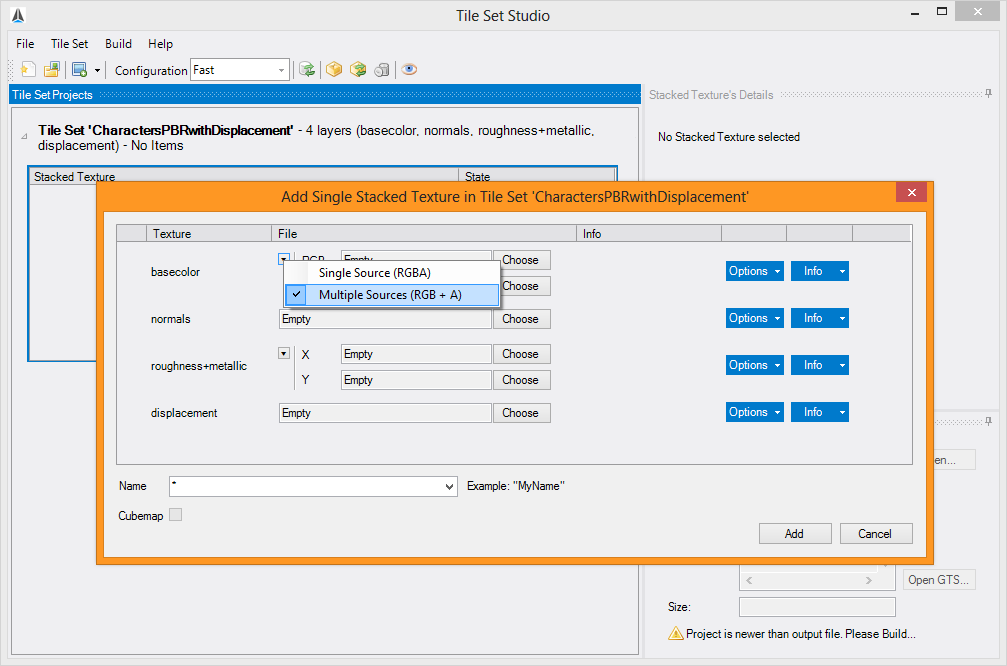Click the build box toolbar icon
The width and height of the screenshot is (1007, 666).
pos(334,69)
